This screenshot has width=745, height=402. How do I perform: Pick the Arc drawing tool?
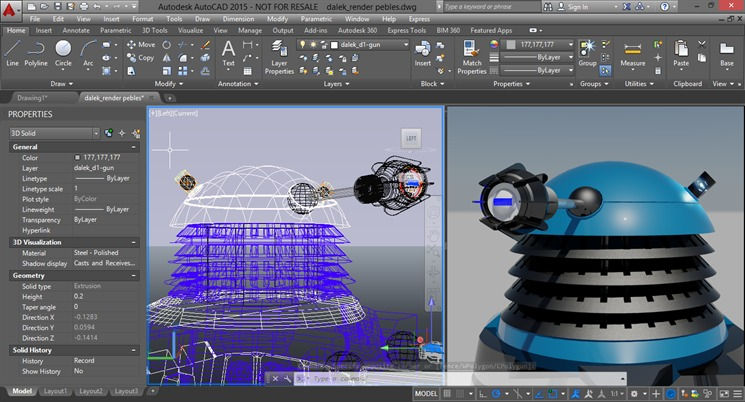[x=88, y=53]
